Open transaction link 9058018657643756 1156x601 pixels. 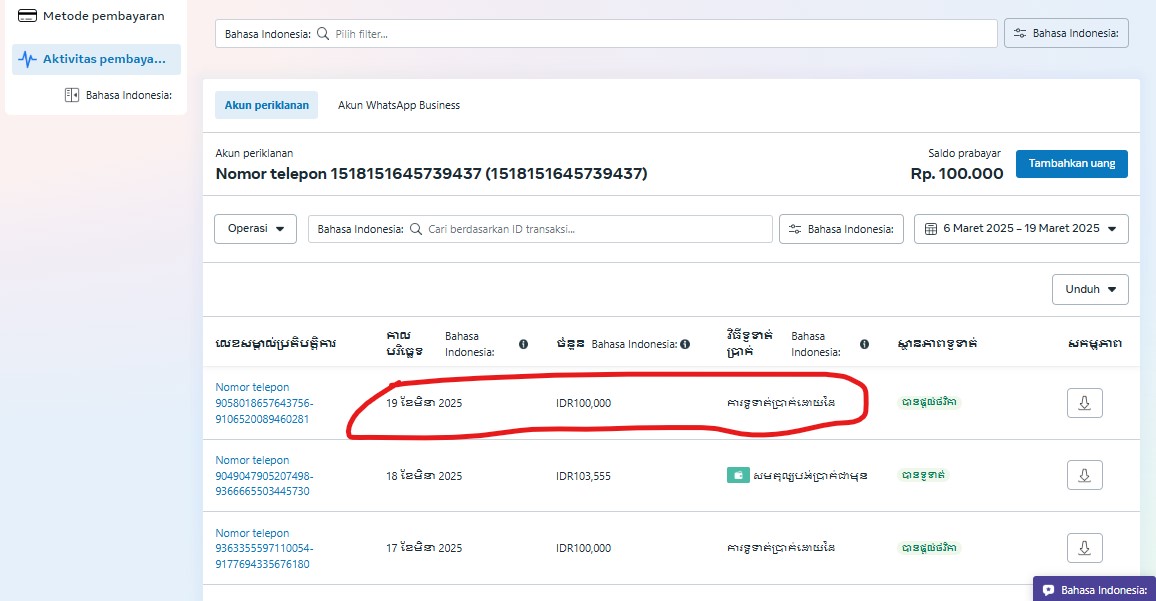pyautogui.click(x=264, y=403)
